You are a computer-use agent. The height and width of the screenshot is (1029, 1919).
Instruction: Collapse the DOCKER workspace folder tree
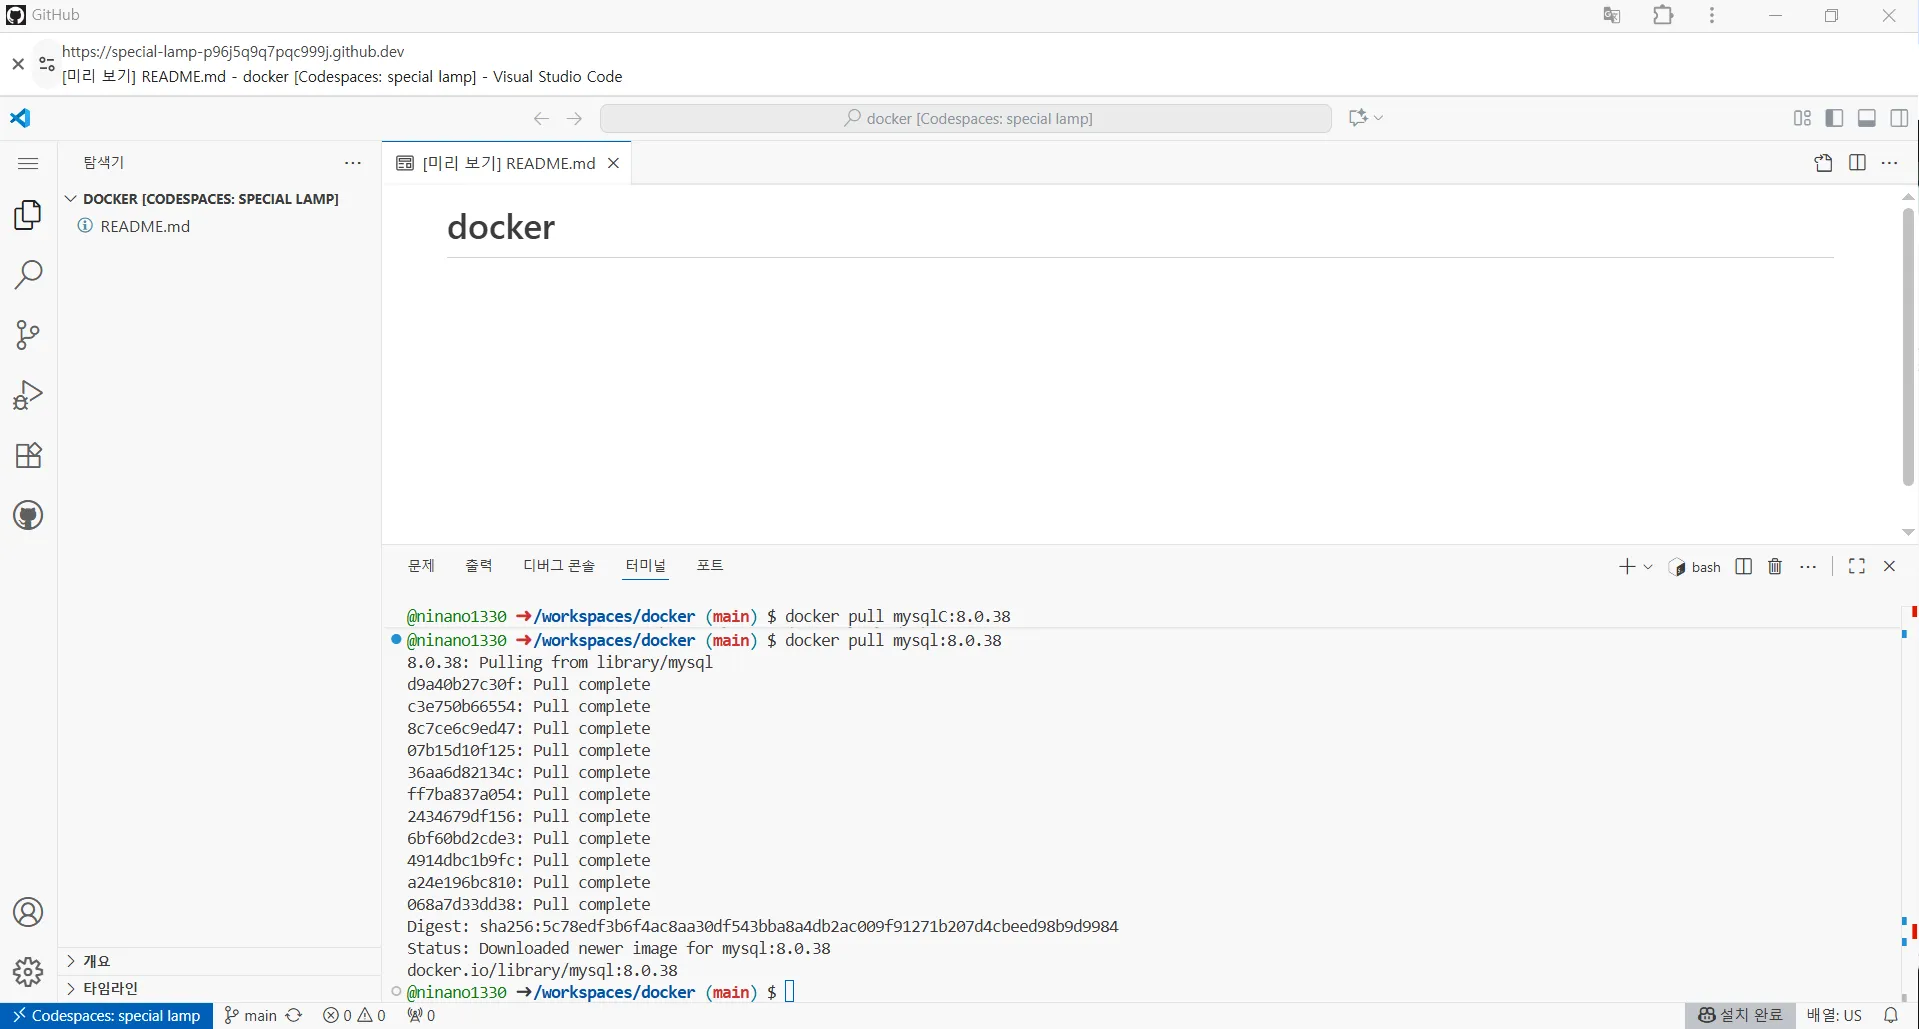click(x=71, y=199)
